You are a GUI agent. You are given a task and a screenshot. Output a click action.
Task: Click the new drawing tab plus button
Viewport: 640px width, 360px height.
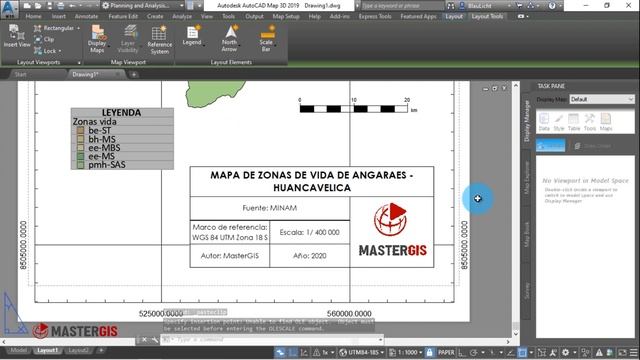click(134, 74)
